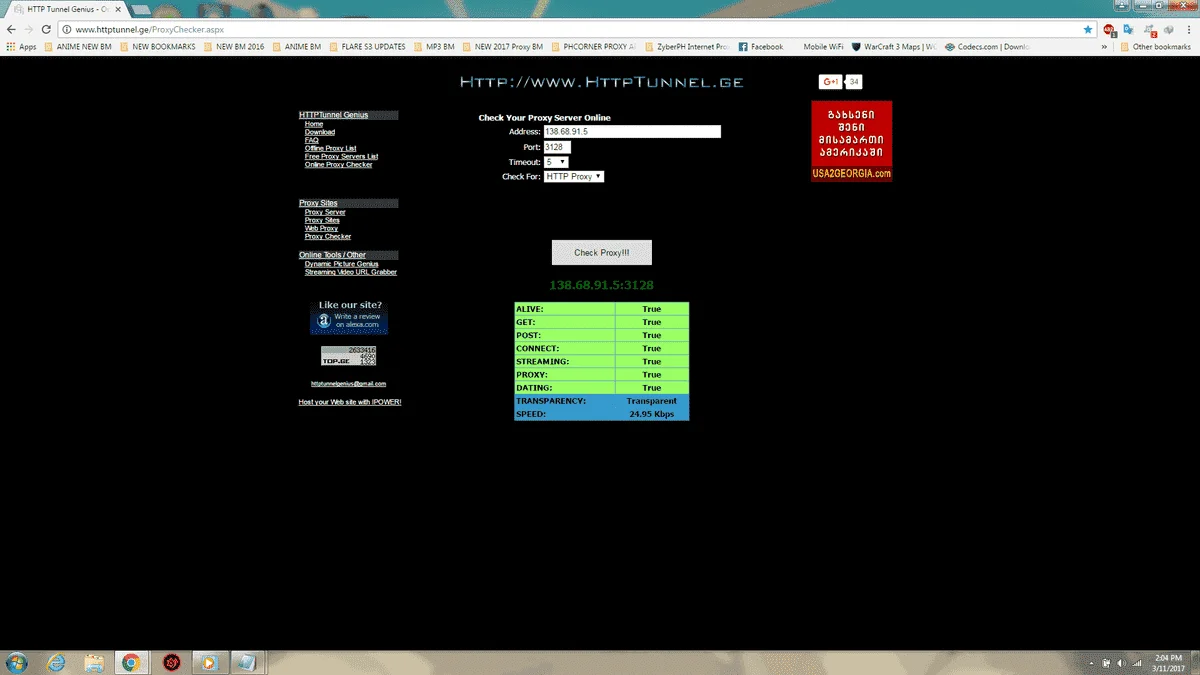Viewport: 1200px width, 675px height.
Task: Click the browser forward arrow
Action: point(29,30)
